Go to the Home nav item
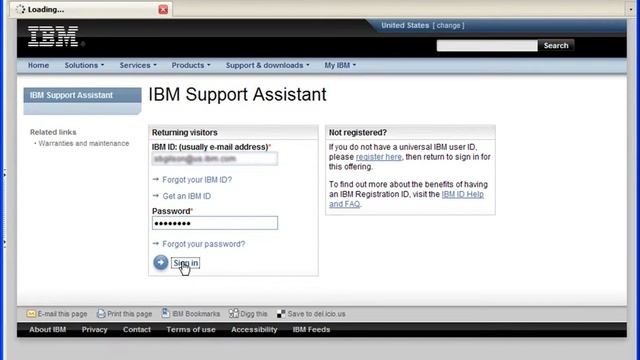640x360 pixels. [38, 65]
